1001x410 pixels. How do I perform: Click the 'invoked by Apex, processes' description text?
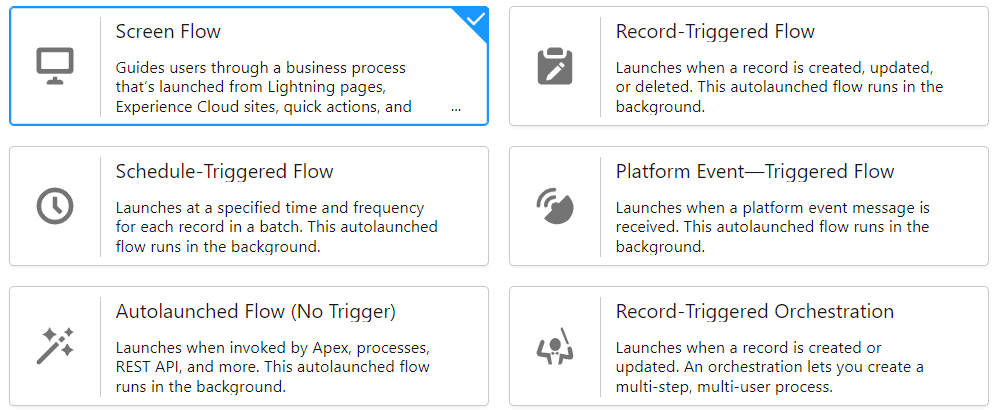tap(272, 348)
